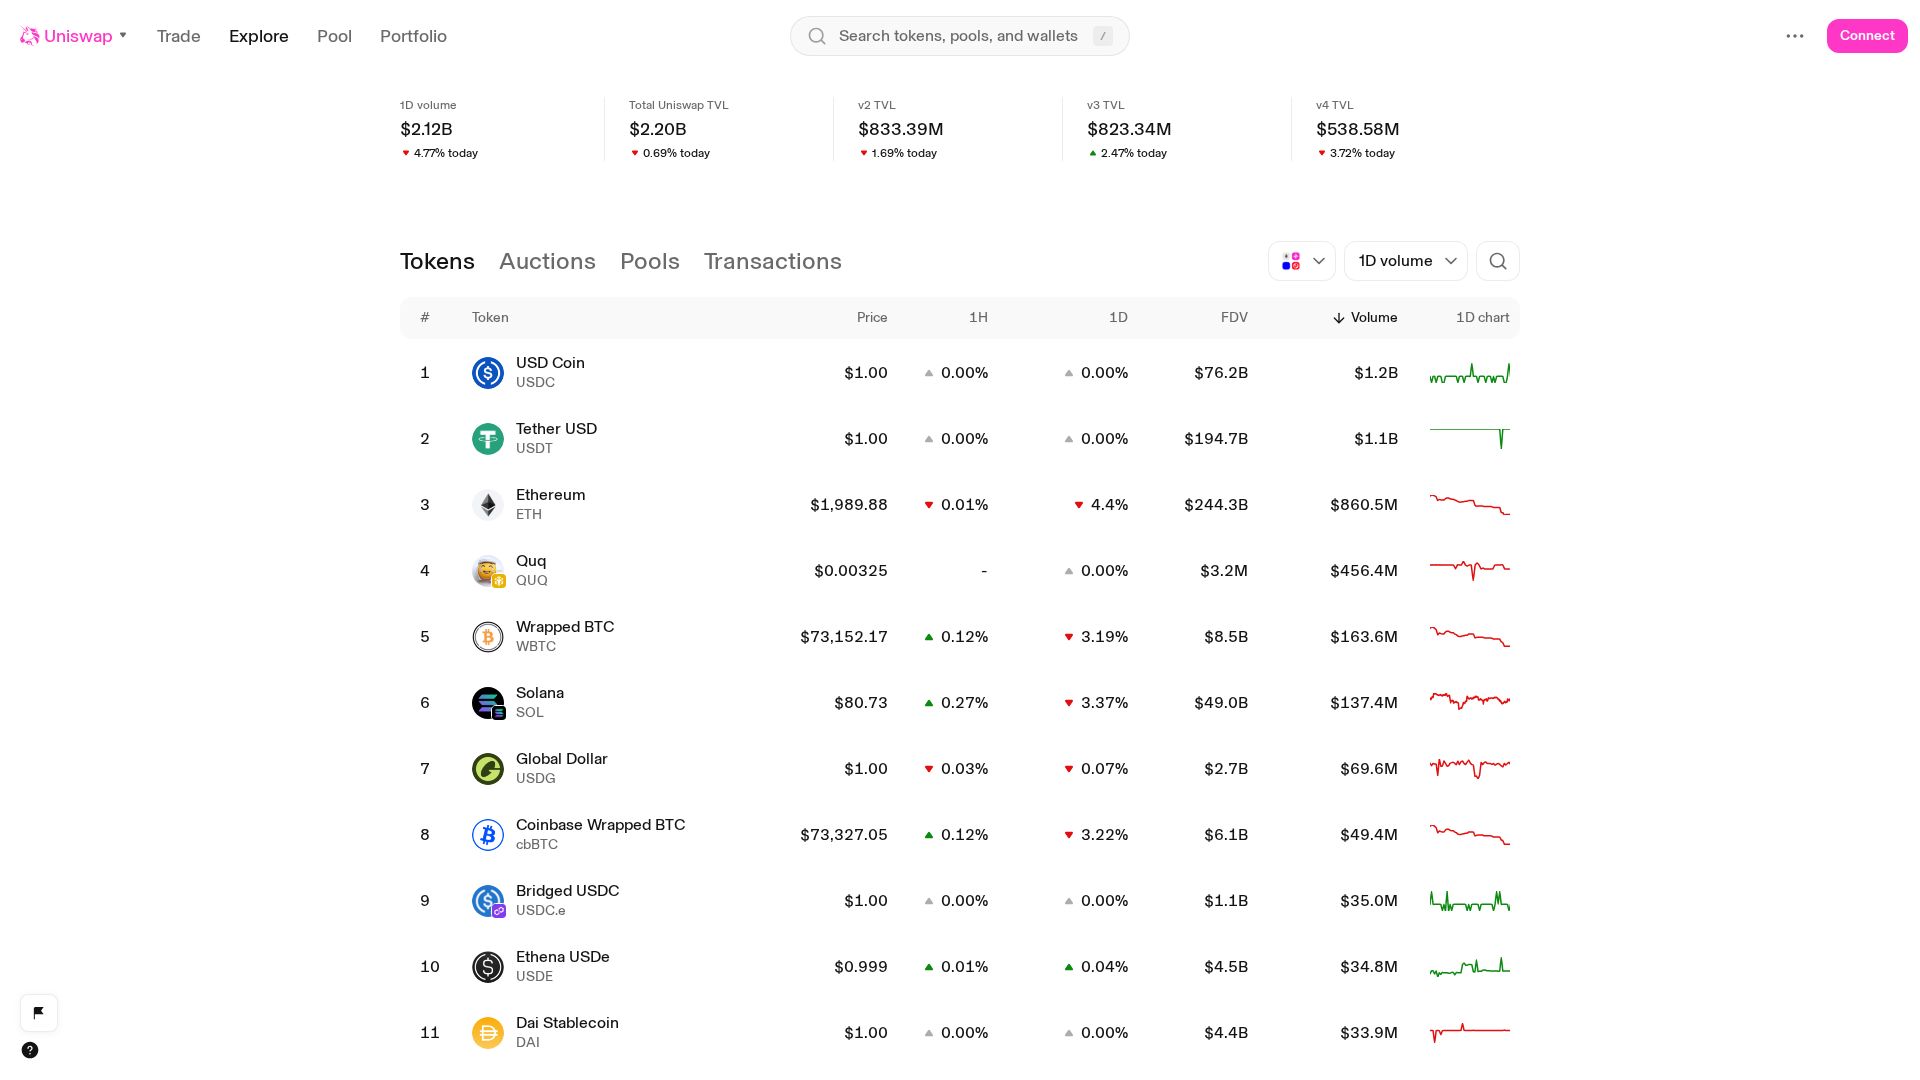Sort by the FDV column header
The height and width of the screenshot is (1080, 1920).
1234,318
